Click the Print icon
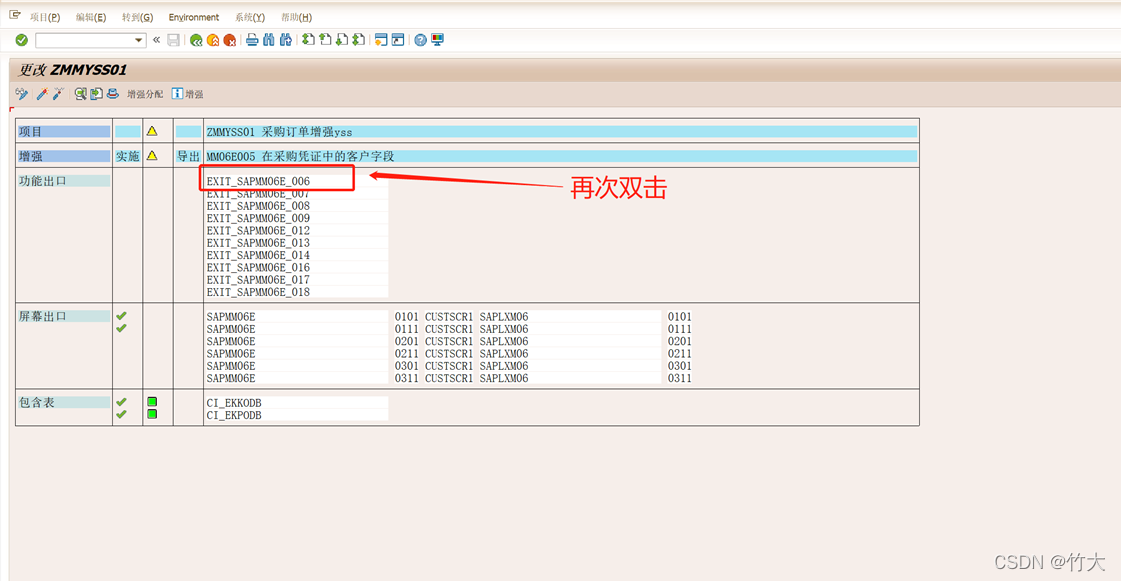This screenshot has width=1121, height=581. click(252, 40)
